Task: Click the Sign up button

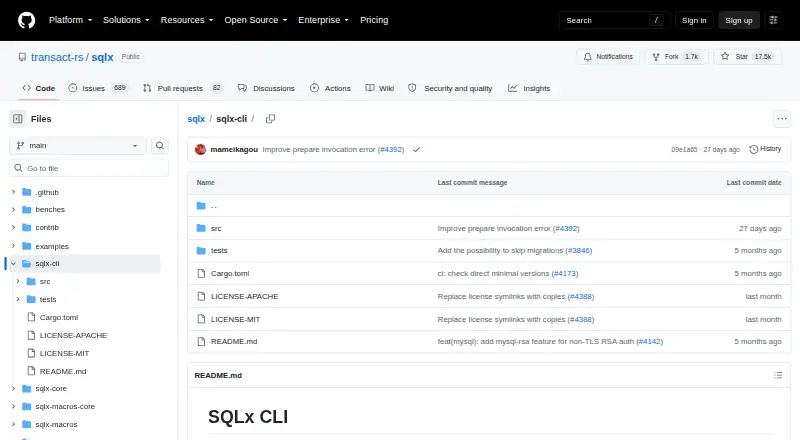Action: [739, 20]
